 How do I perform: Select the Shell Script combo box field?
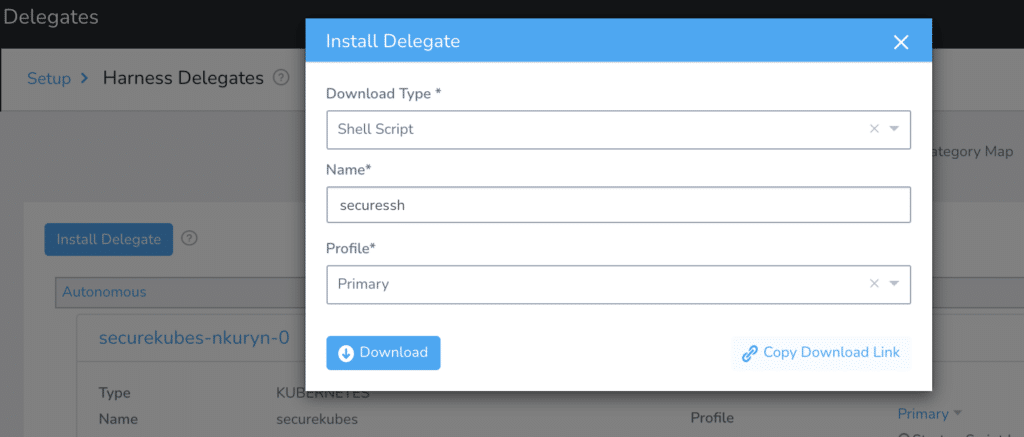tap(618, 129)
